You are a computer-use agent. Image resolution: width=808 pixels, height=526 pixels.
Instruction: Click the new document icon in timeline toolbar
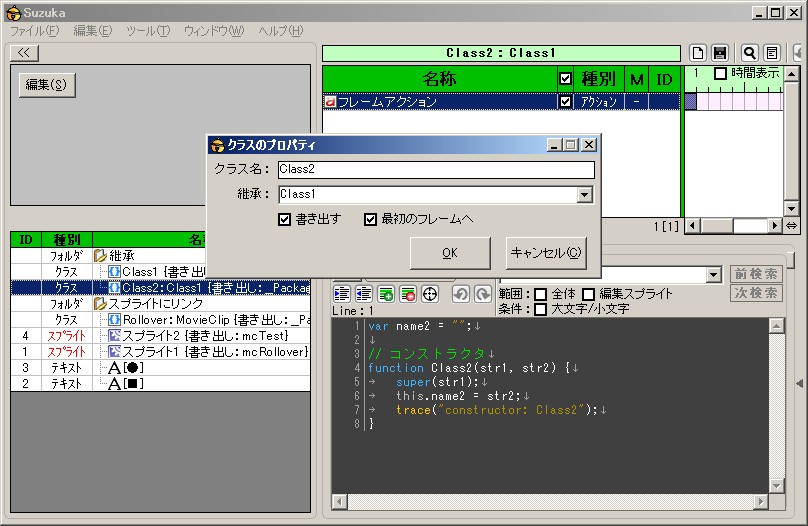click(x=698, y=53)
